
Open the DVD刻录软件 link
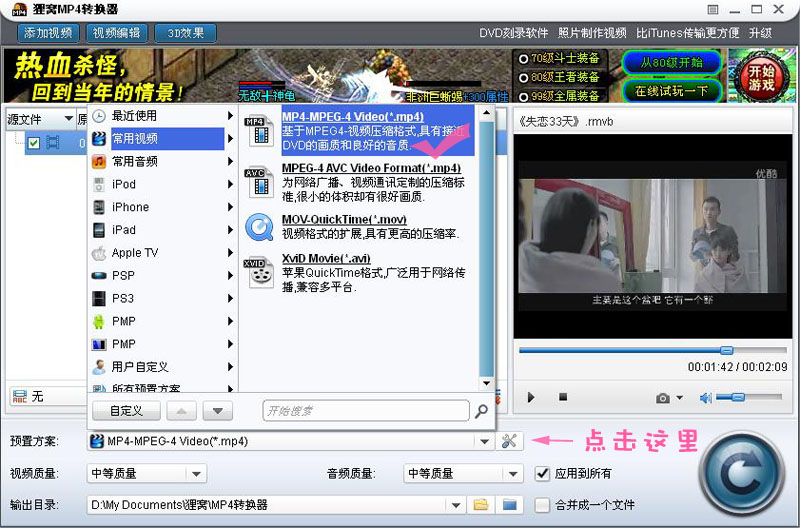coord(513,33)
